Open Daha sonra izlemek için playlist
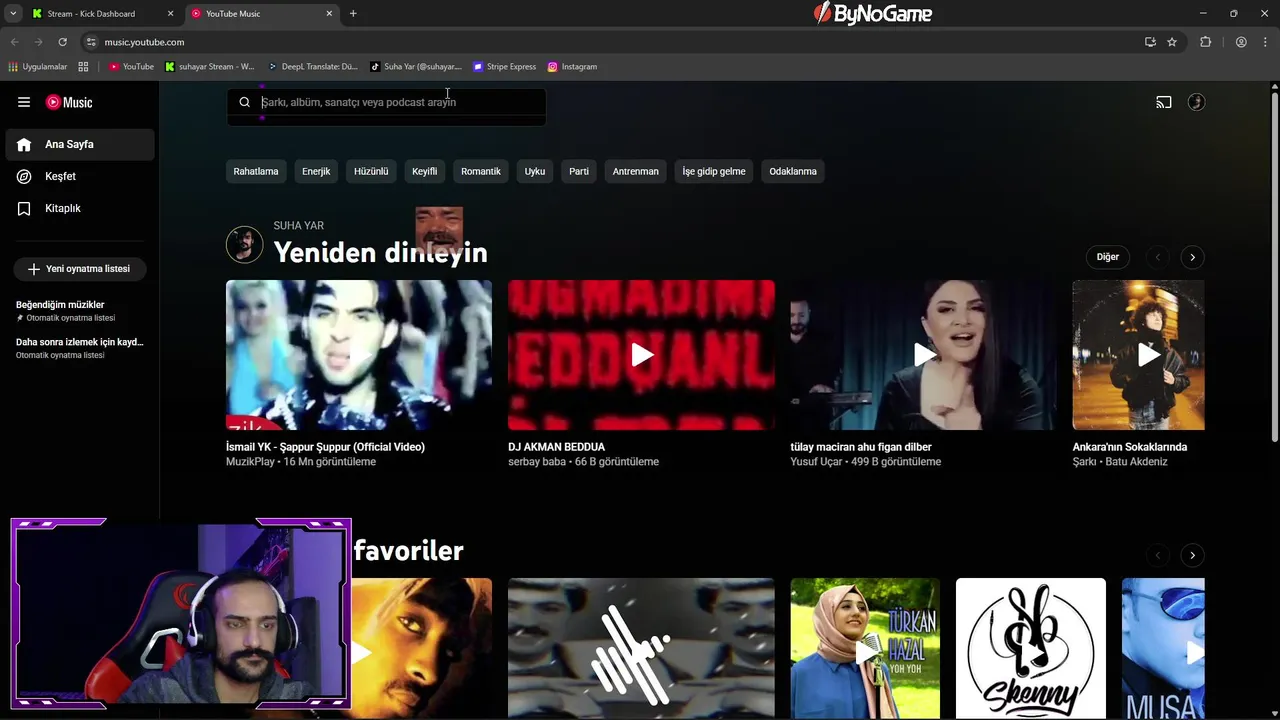The image size is (1280, 720). click(x=80, y=348)
